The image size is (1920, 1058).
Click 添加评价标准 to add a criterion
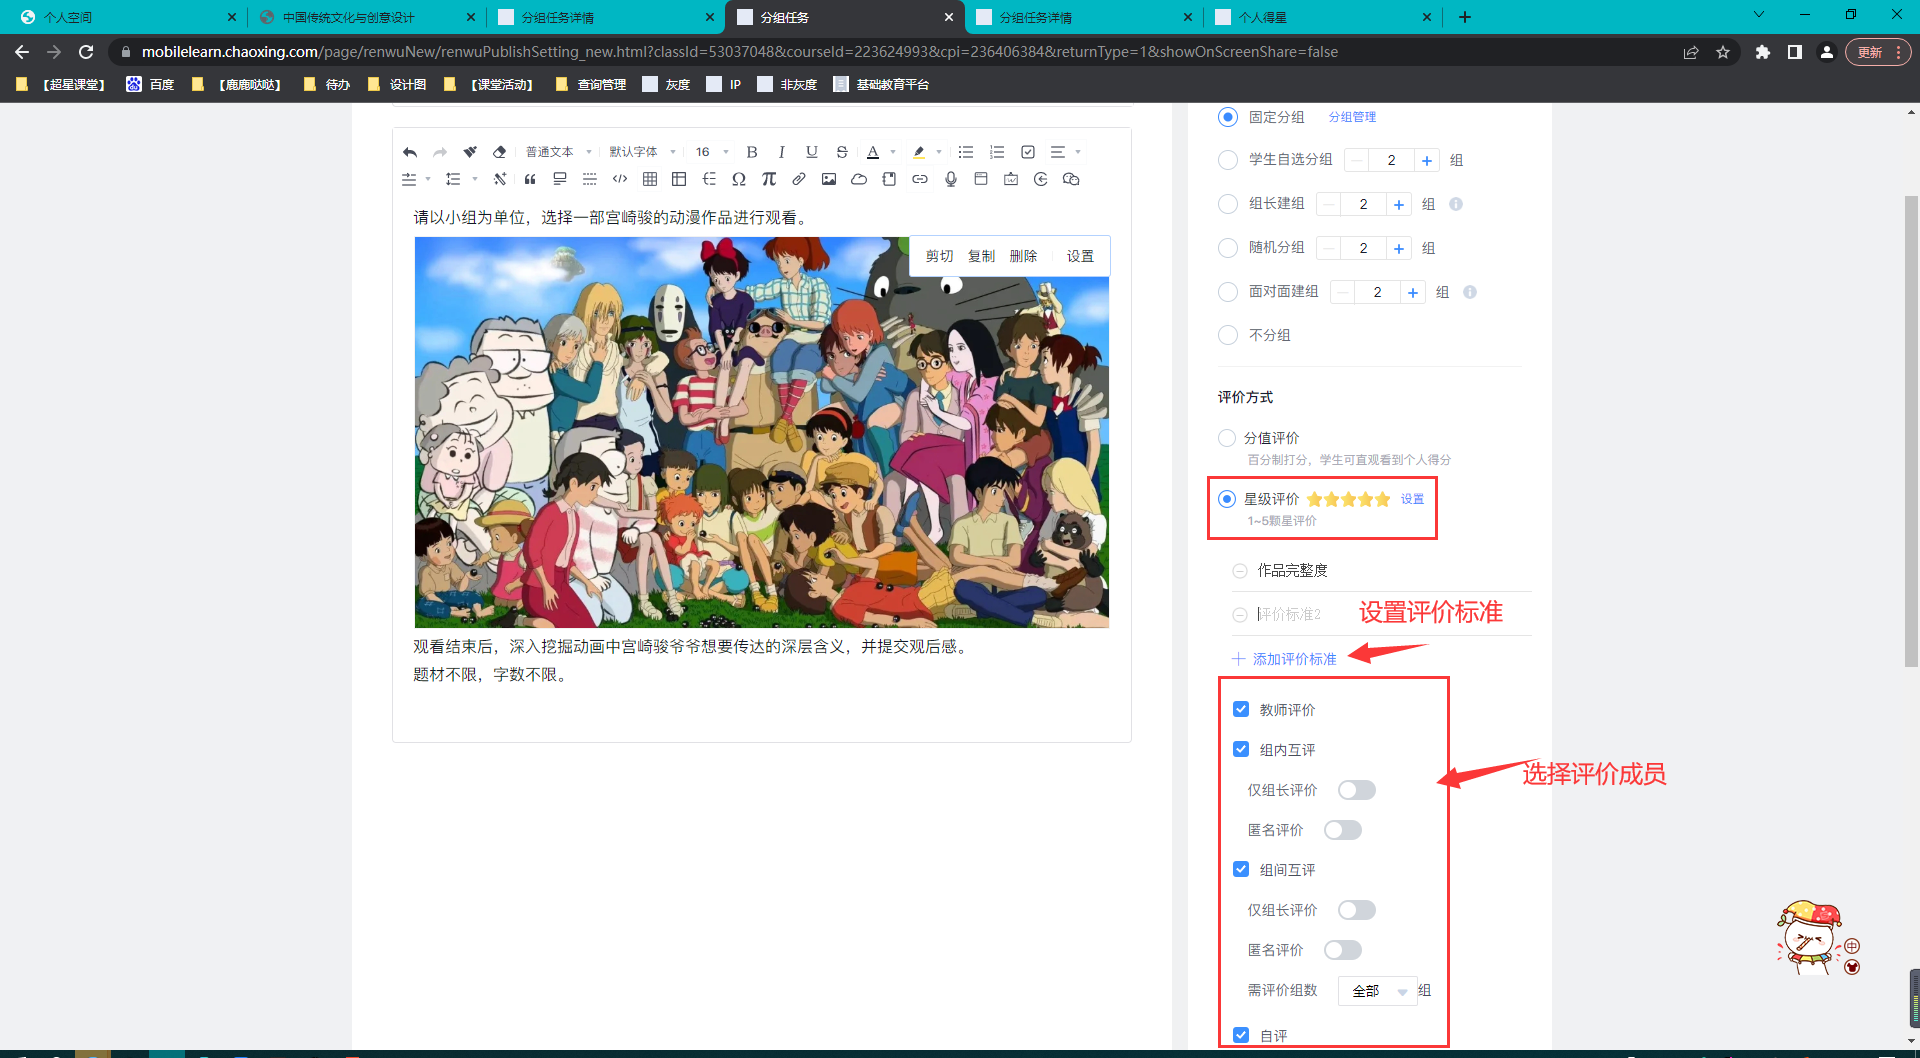pos(1284,659)
